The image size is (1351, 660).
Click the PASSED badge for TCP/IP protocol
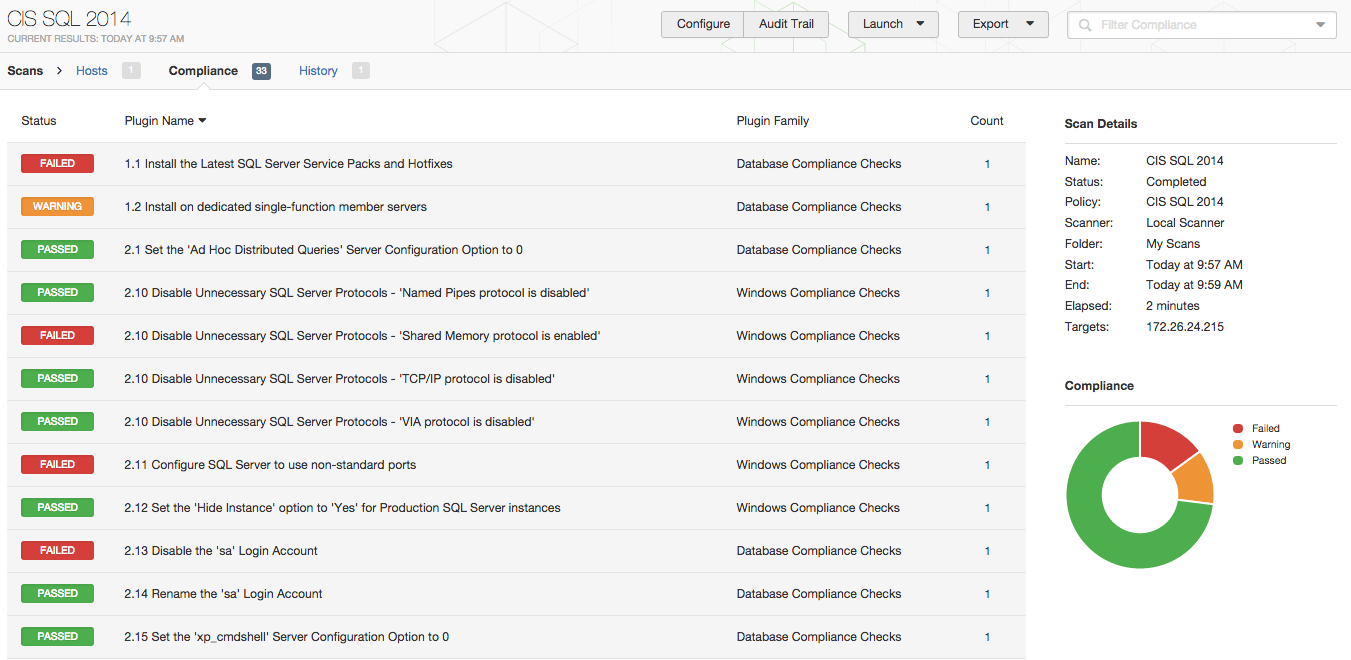coord(57,379)
